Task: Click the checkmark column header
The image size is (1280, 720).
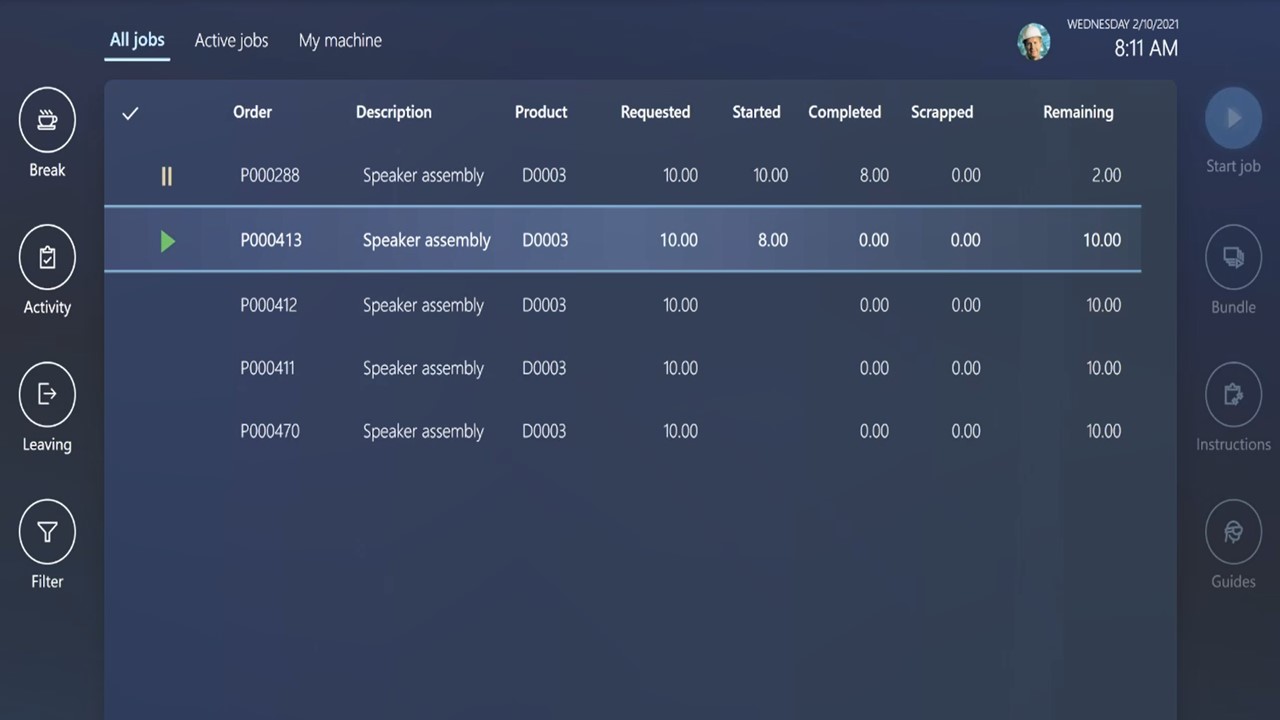Action: point(130,112)
